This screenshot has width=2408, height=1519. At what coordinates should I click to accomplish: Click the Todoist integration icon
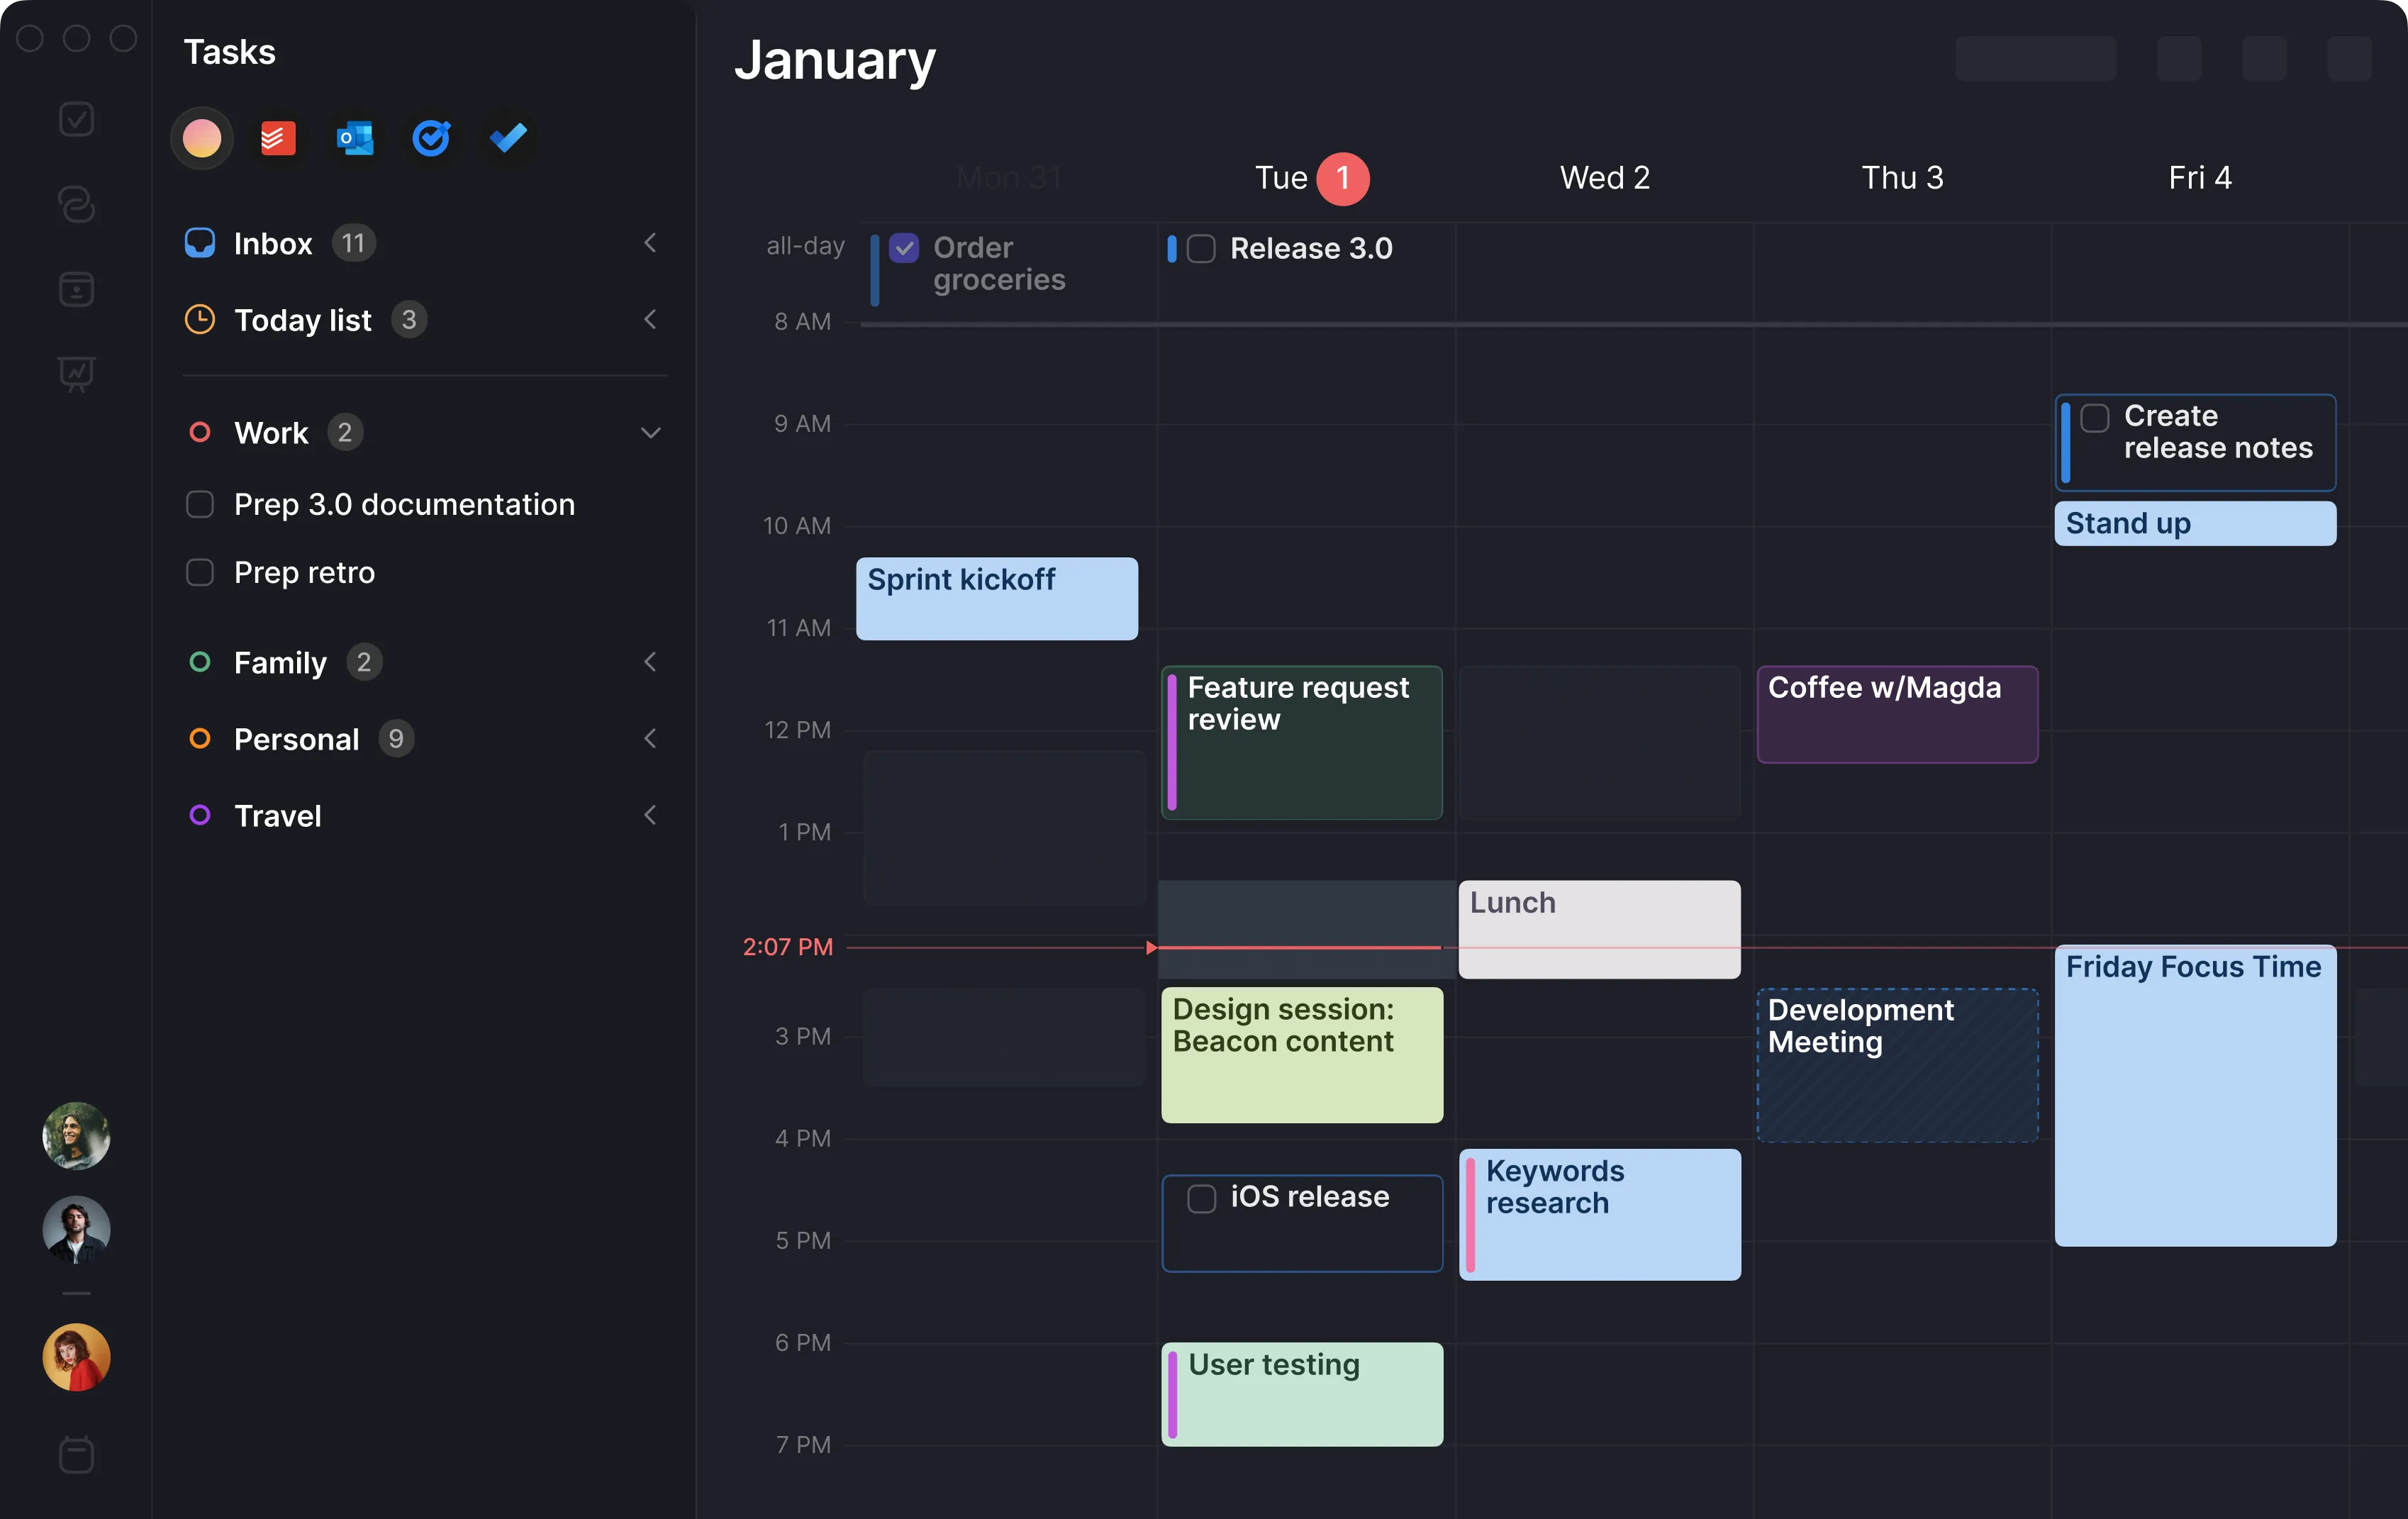tap(278, 138)
